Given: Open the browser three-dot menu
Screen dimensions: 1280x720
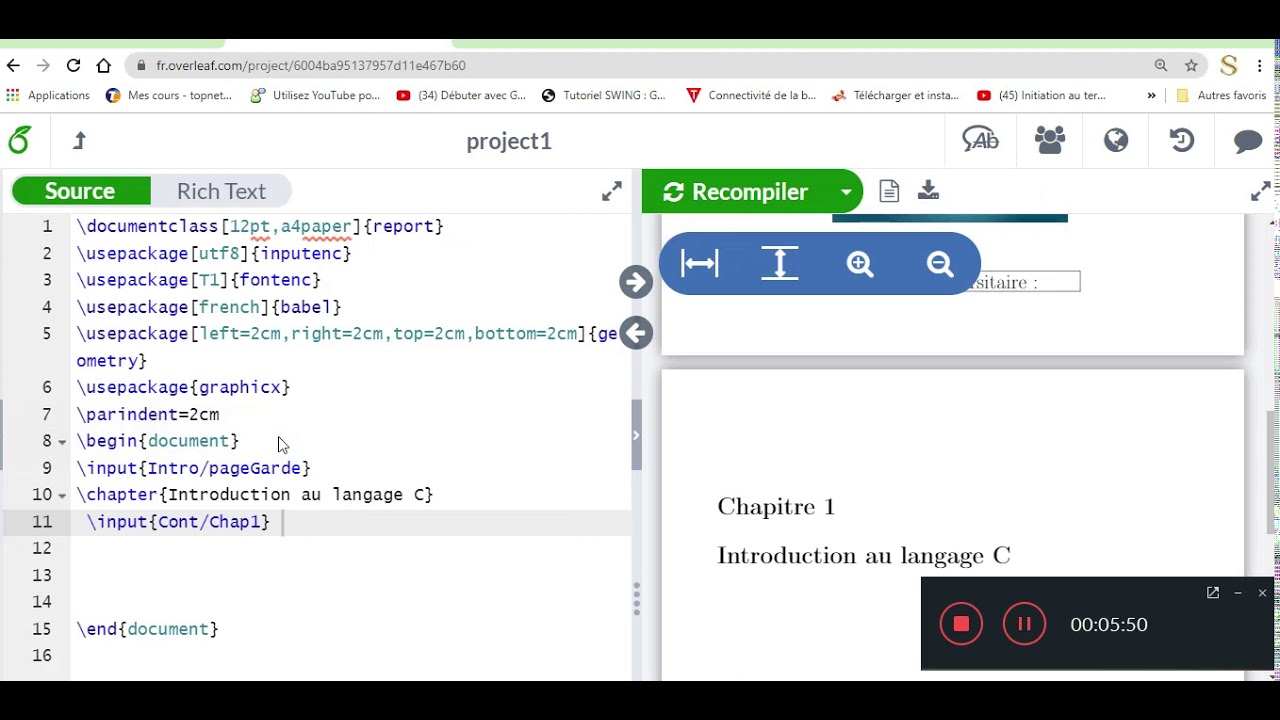Looking at the screenshot, I should 1260,65.
